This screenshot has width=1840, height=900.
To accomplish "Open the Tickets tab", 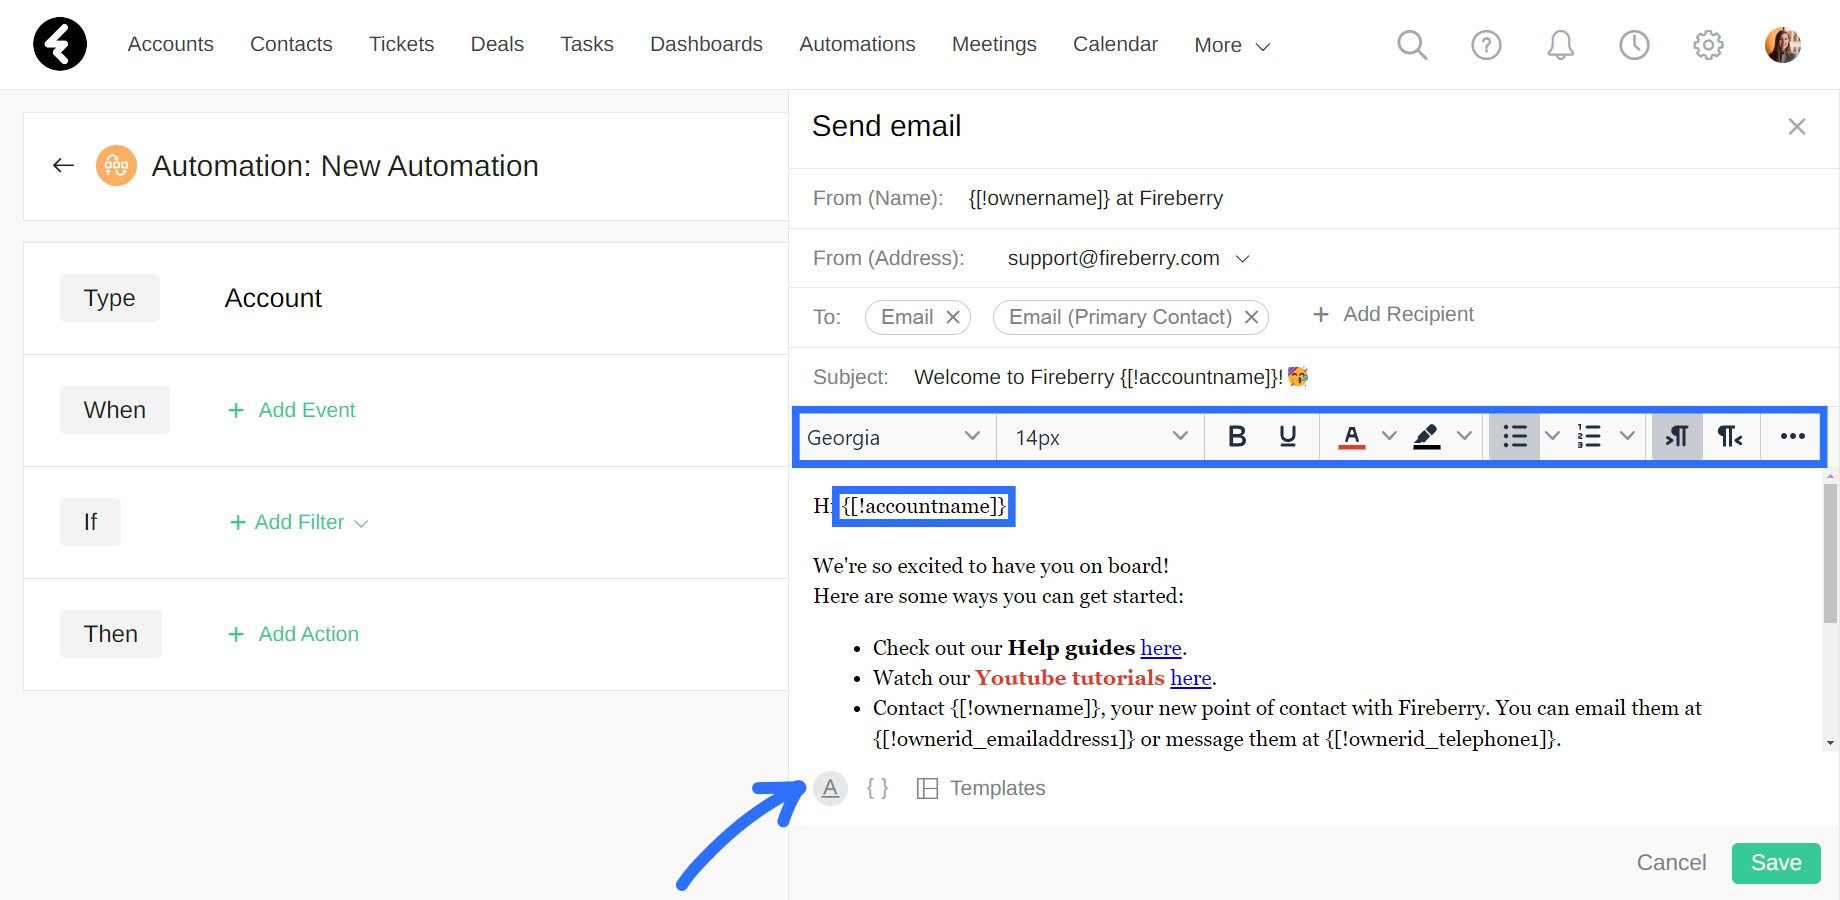I will (402, 44).
